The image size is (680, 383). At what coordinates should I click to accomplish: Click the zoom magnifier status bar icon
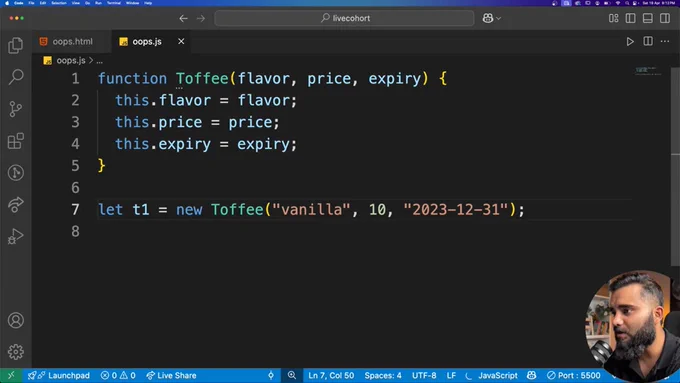292,375
